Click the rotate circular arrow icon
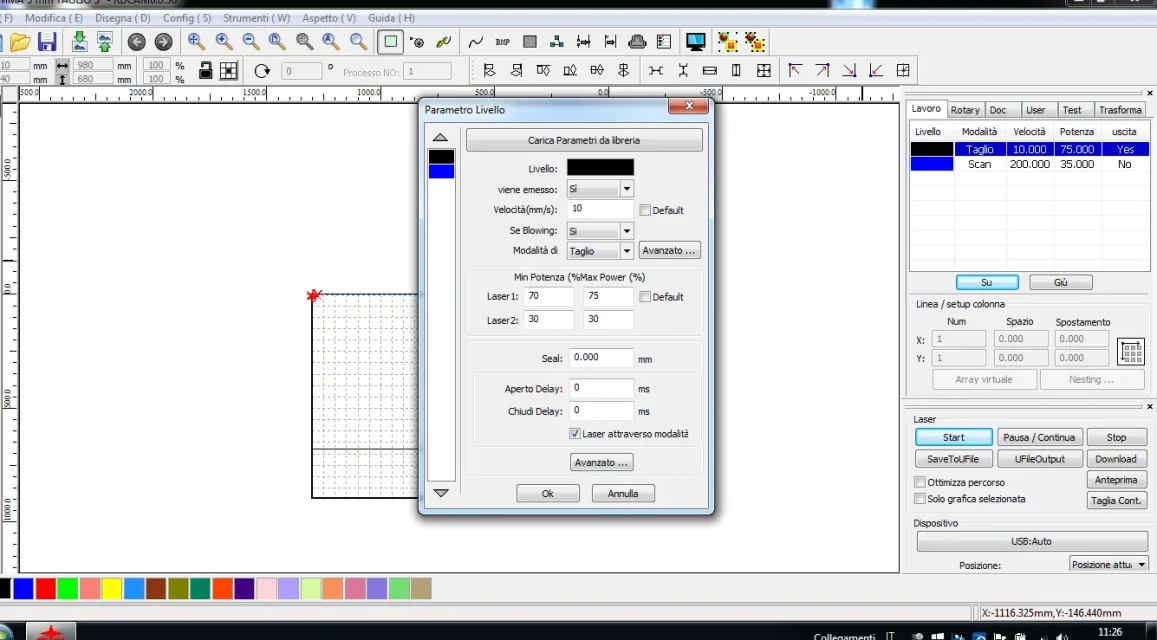Image resolution: width=1157 pixels, height=640 pixels. pyautogui.click(x=262, y=71)
